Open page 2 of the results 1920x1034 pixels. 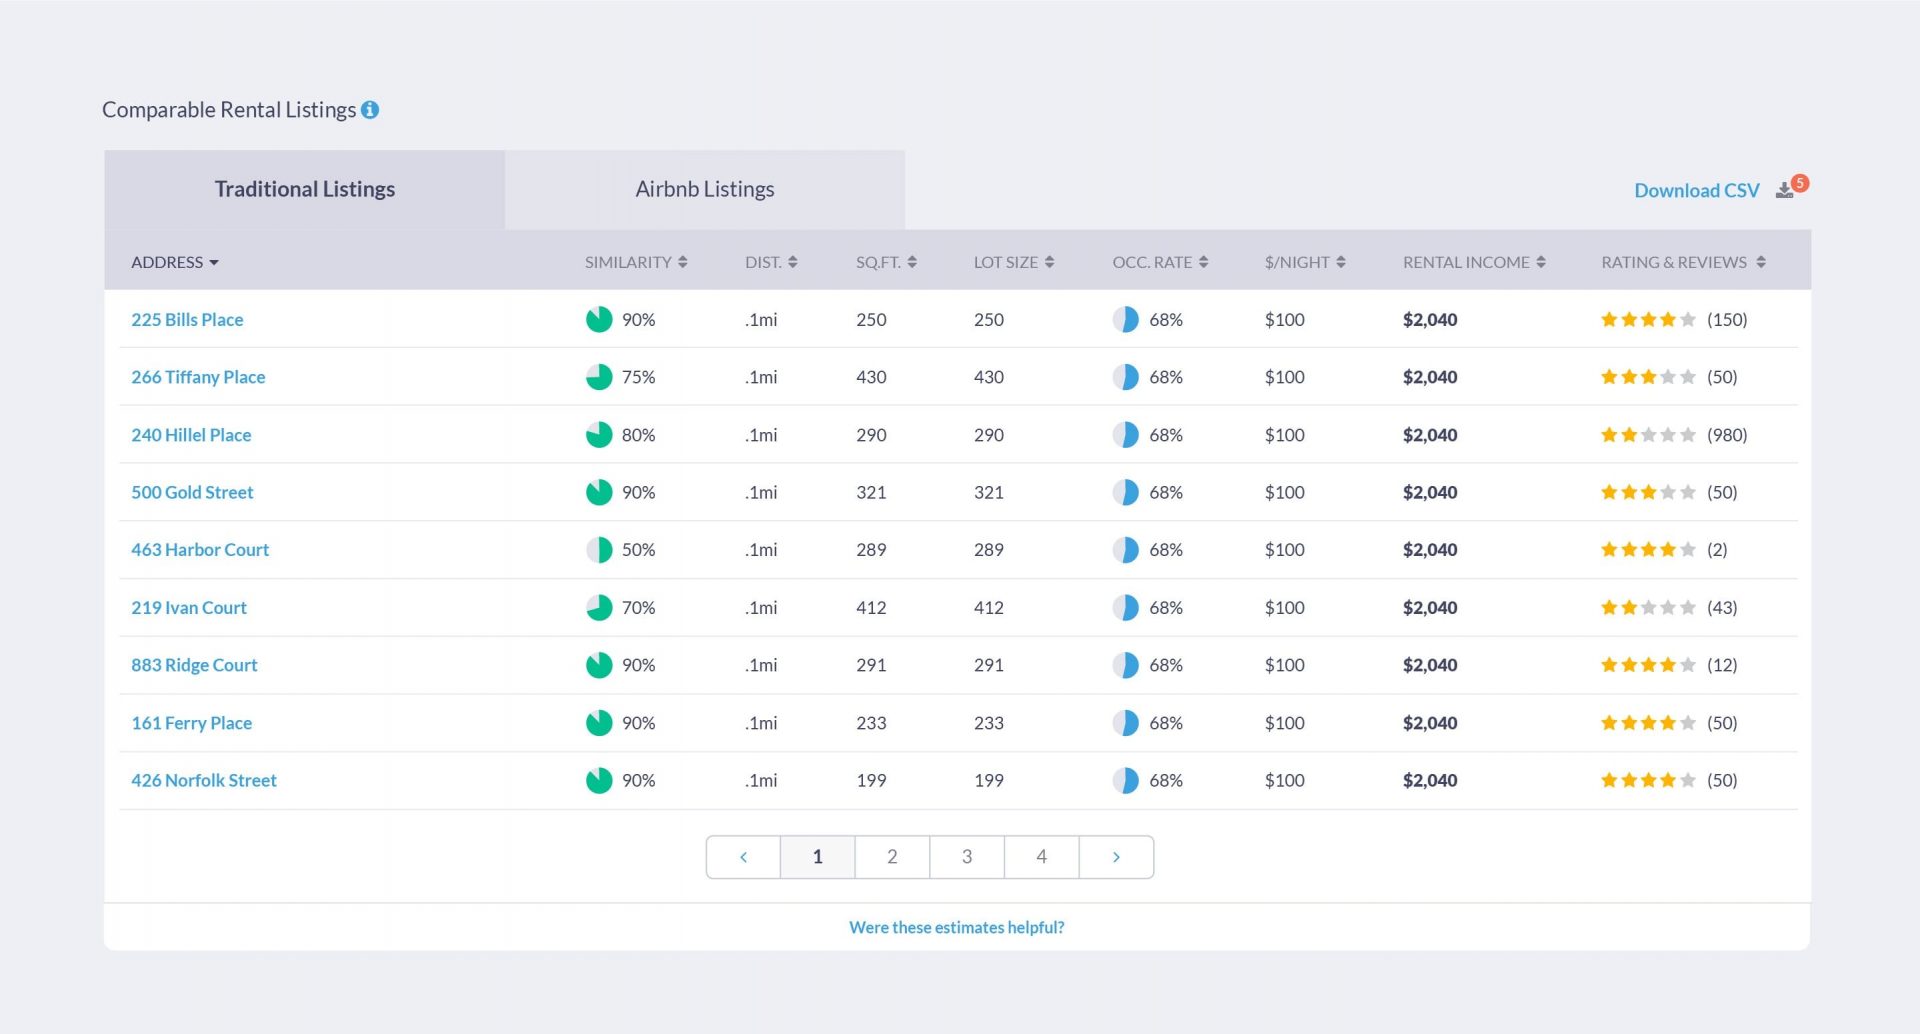891,856
